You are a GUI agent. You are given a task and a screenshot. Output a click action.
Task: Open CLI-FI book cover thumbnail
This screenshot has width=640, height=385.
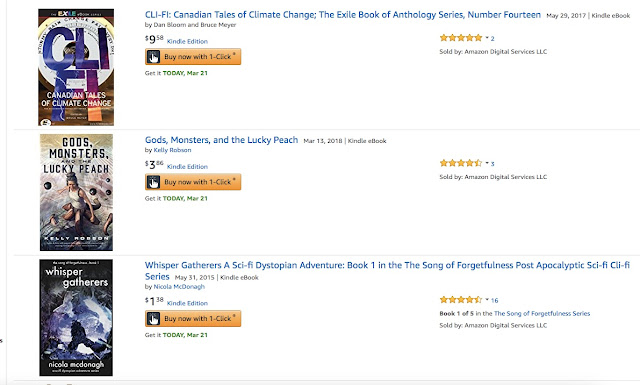click(x=76, y=67)
